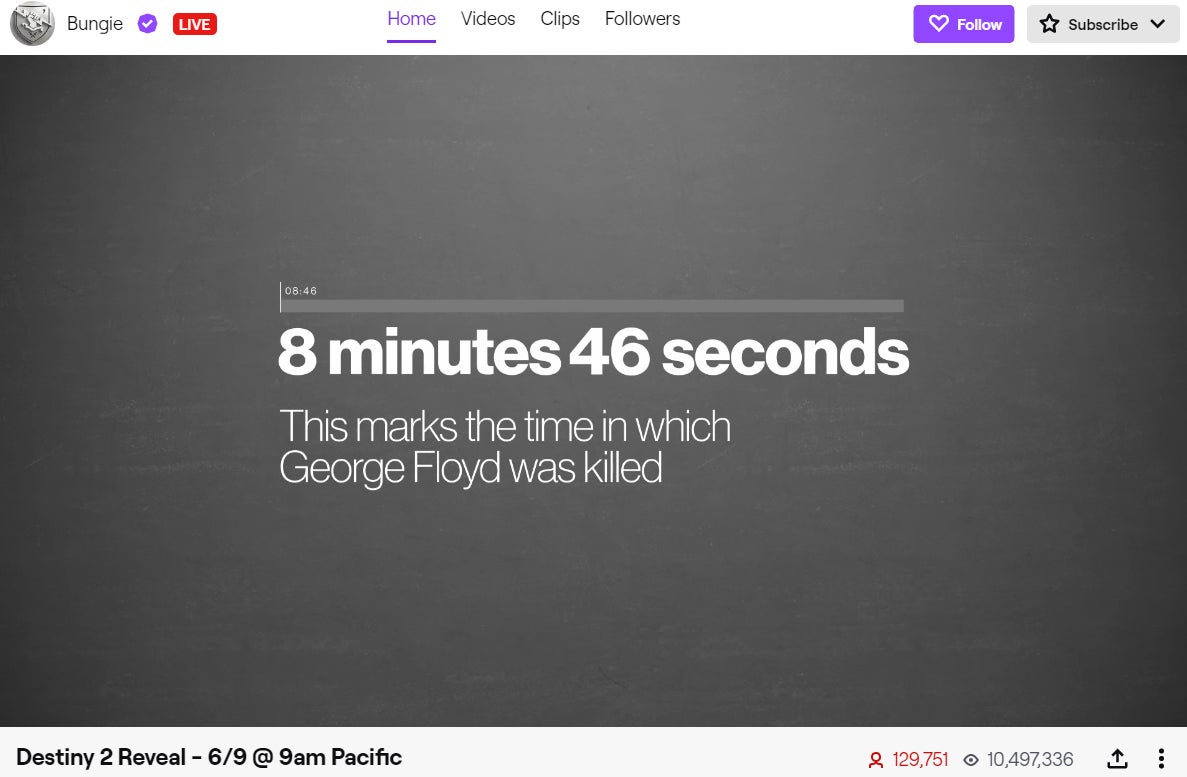Click the Bungie channel name
The width and height of the screenshot is (1187, 777).
(97, 24)
